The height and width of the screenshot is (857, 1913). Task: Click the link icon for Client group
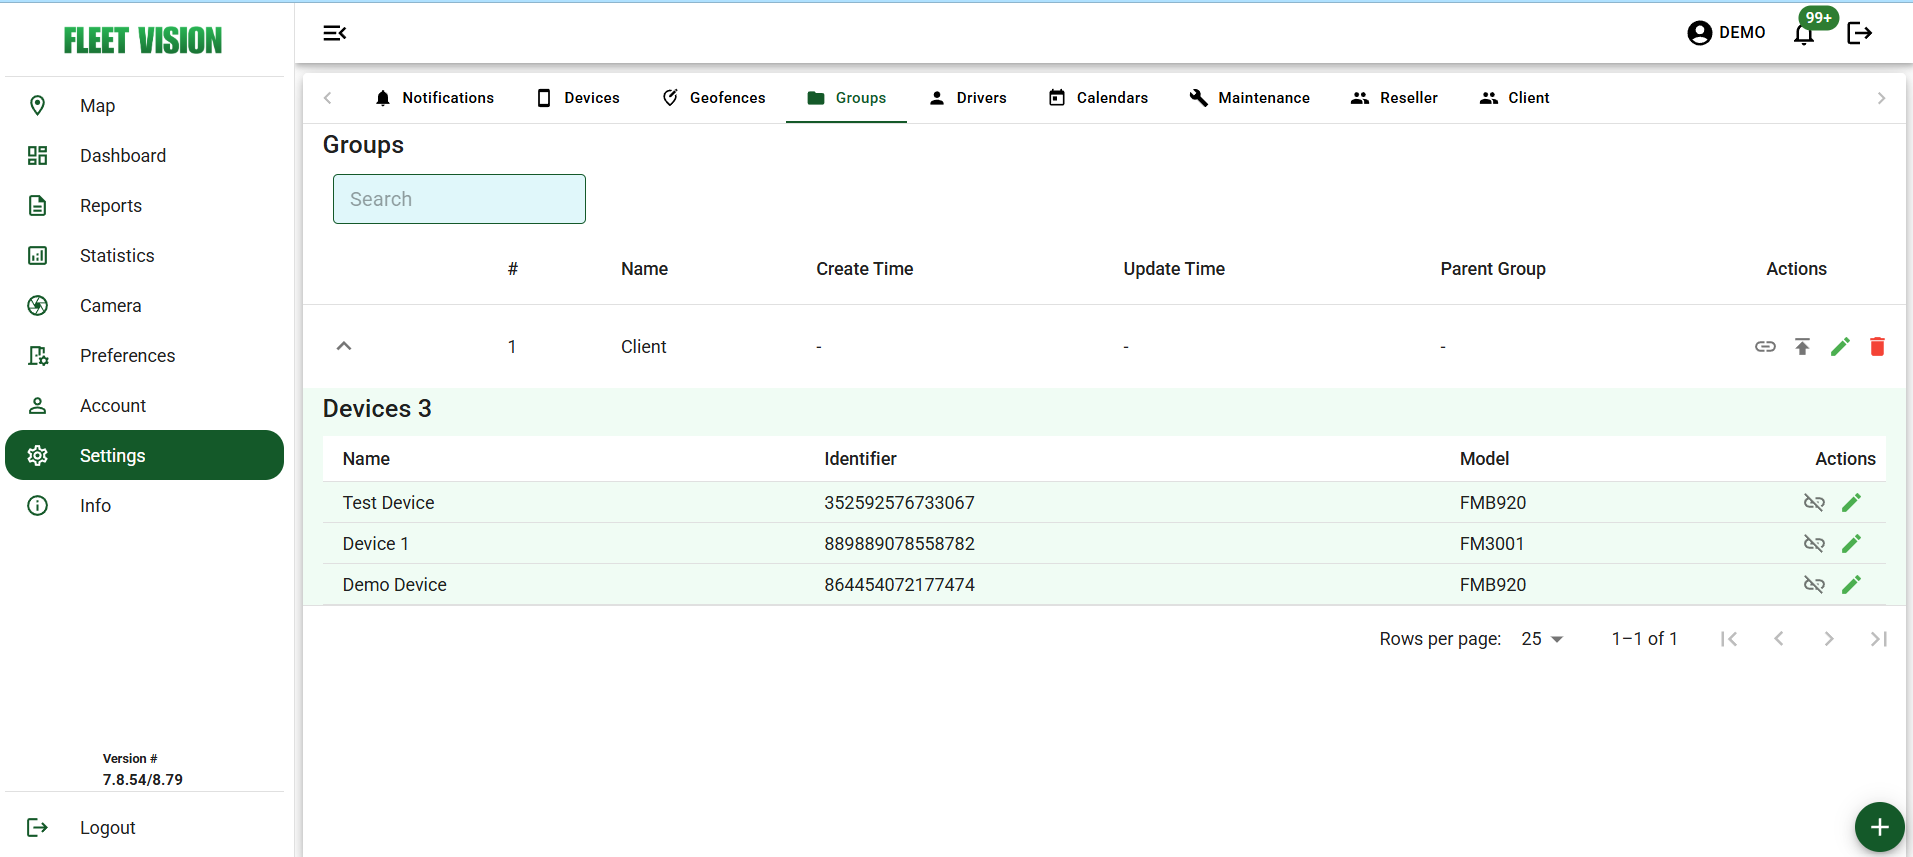(1765, 346)
